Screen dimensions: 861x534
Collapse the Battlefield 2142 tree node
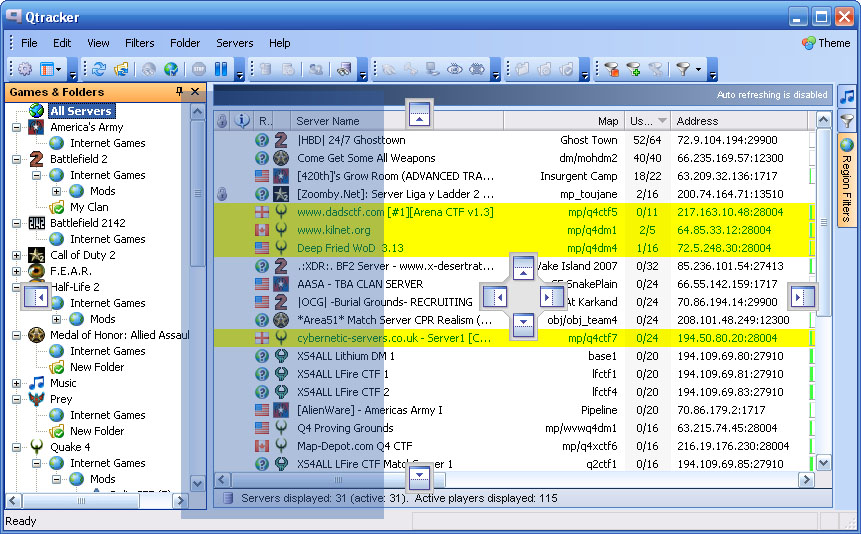16,223
